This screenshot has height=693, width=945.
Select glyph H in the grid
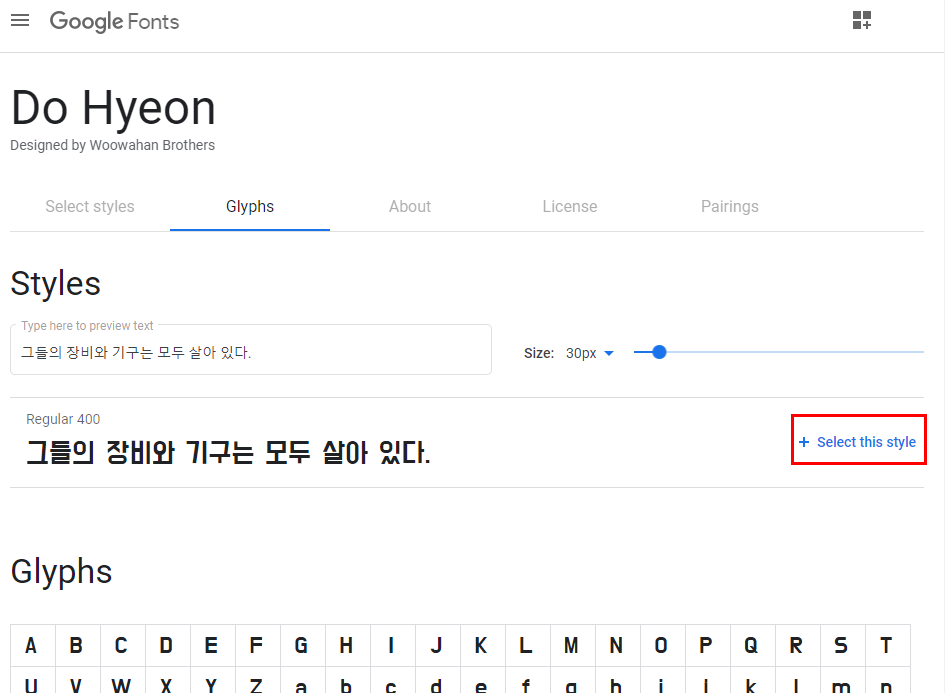[348, 645]
